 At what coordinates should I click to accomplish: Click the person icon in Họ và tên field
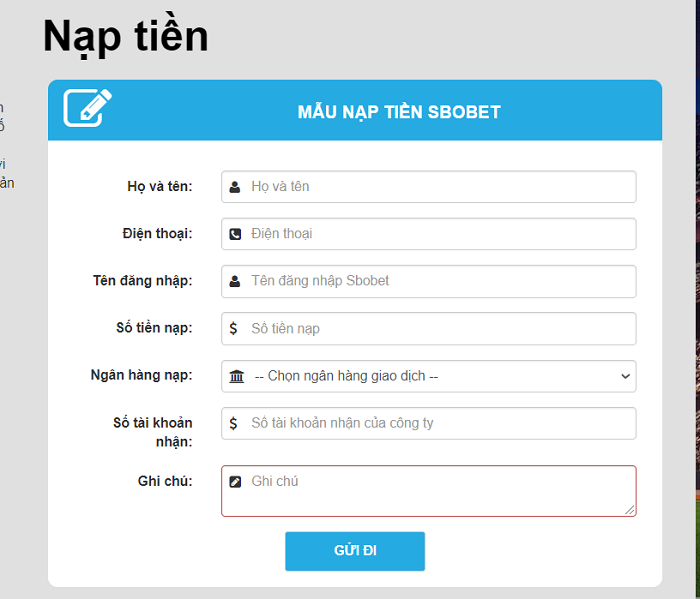235,187
